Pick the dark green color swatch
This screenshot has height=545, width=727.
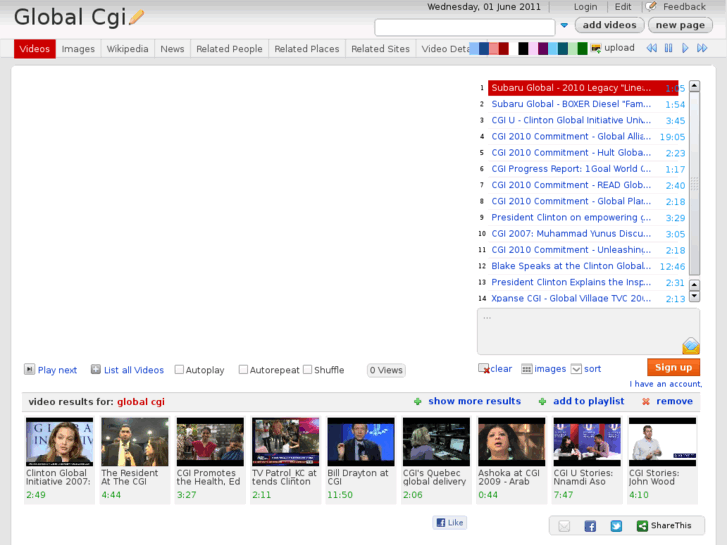pyautogui.click(x=582, y=48)
